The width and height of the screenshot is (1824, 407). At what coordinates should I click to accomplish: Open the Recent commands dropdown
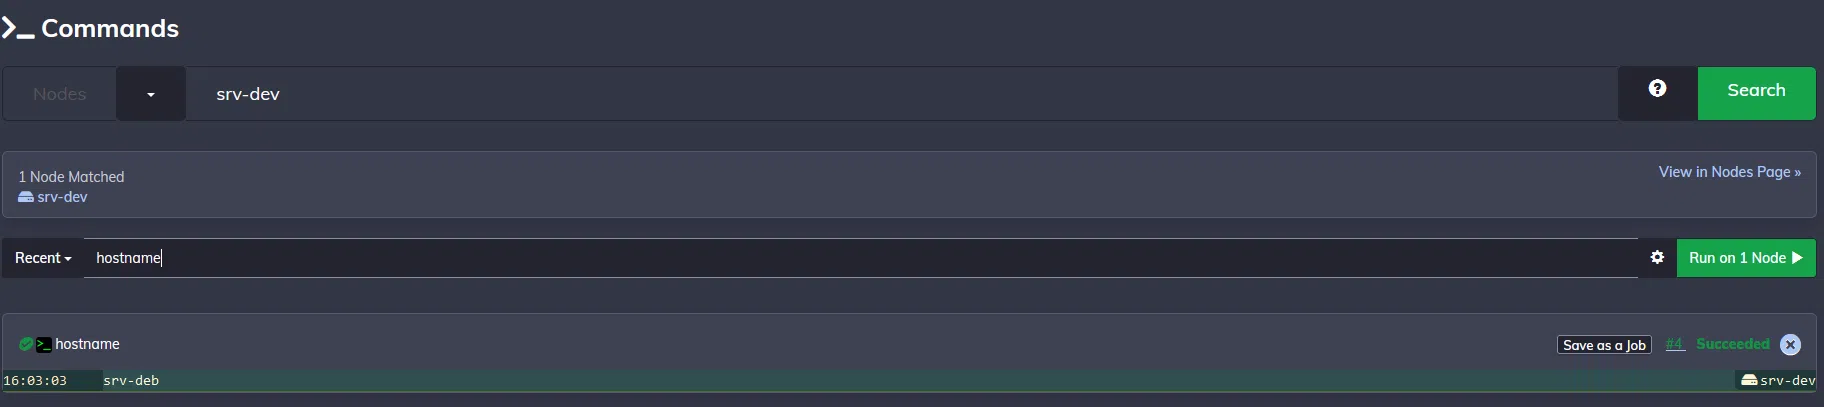point(43,258)
